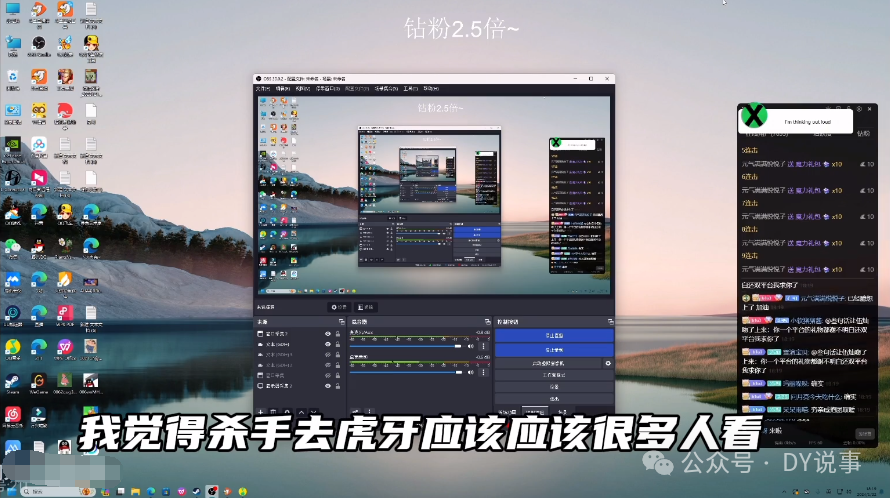This screenshot has width=890, height=498.
Task: Open Microsoft Edge from the taskbar
Action: click(150, 491)
